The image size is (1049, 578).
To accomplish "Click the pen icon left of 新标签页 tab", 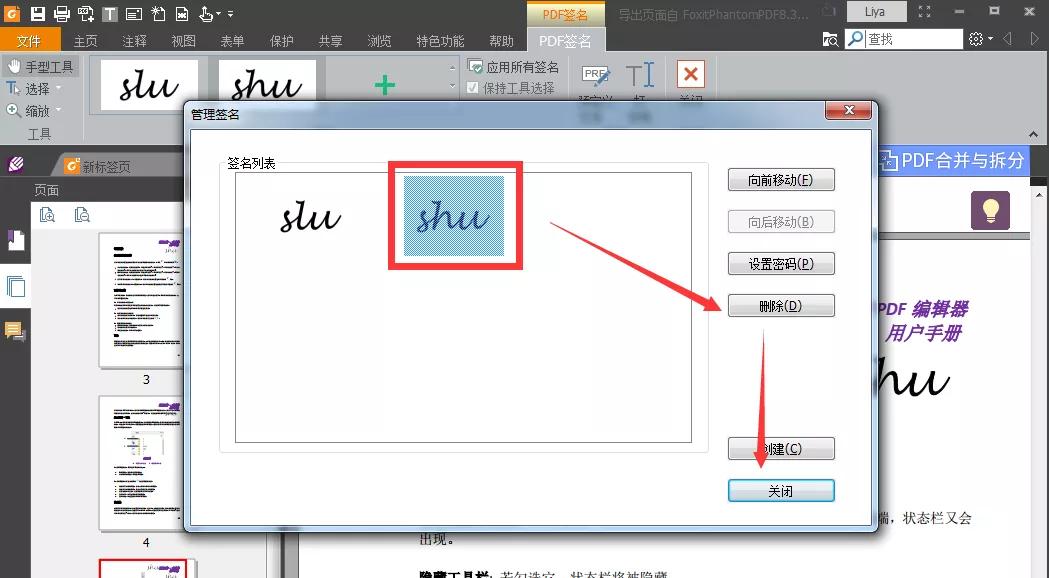I will pyautogui.click(x=16, y=165).
